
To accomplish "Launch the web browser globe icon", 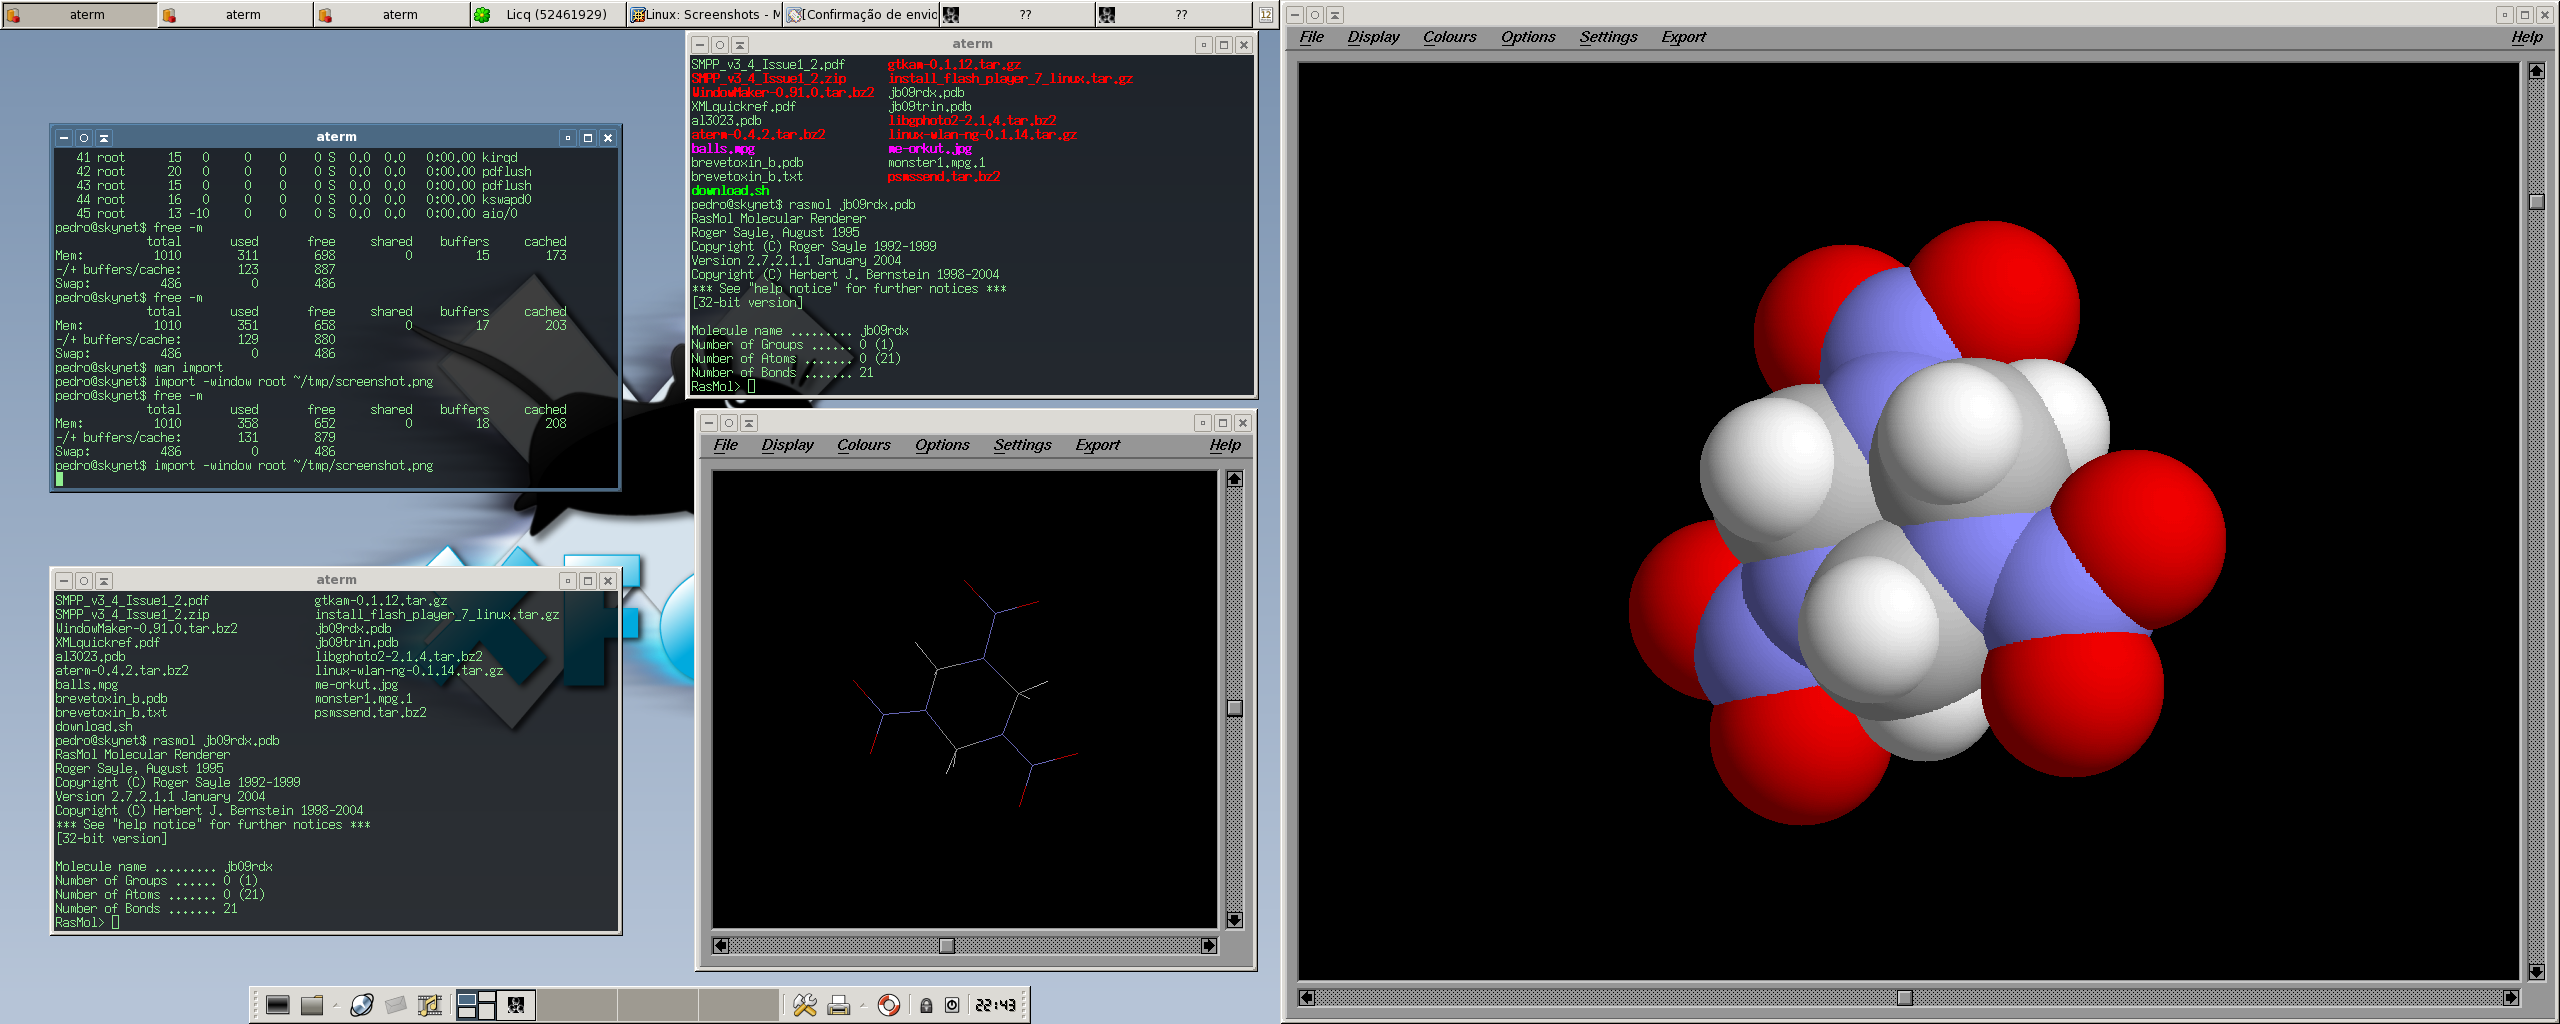I will pos(362,1005).
